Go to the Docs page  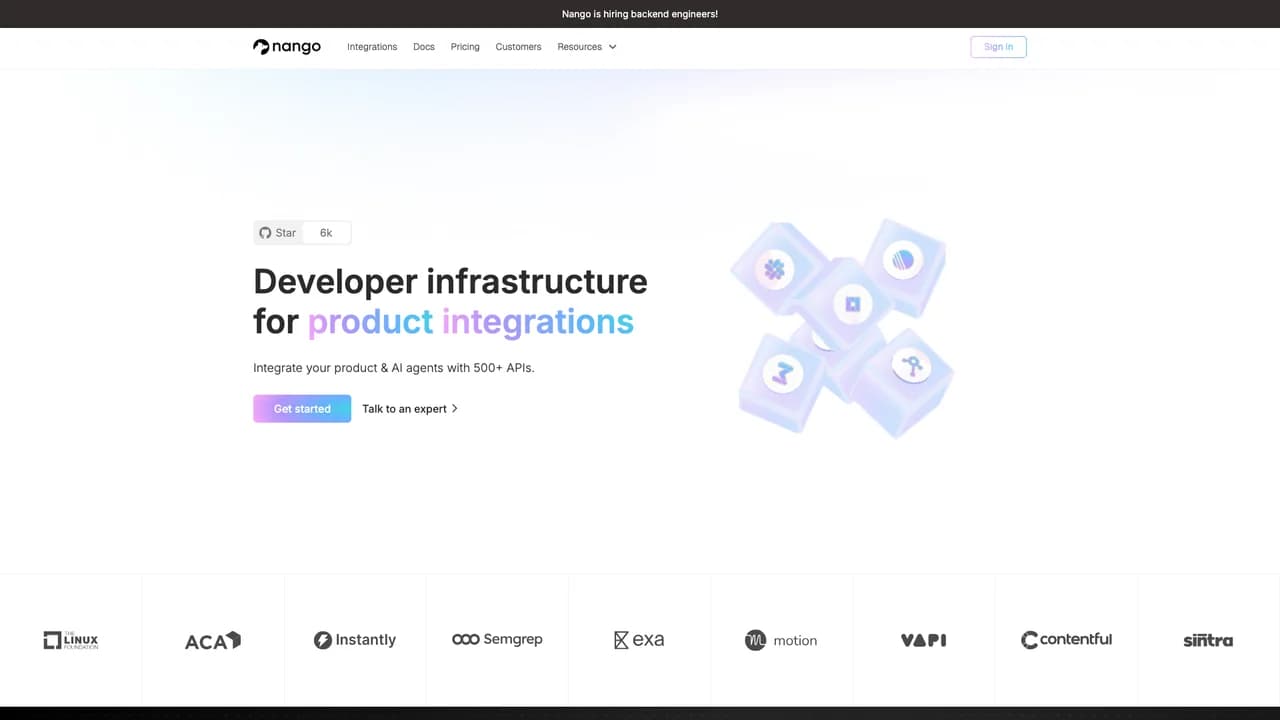pos(424,47)
